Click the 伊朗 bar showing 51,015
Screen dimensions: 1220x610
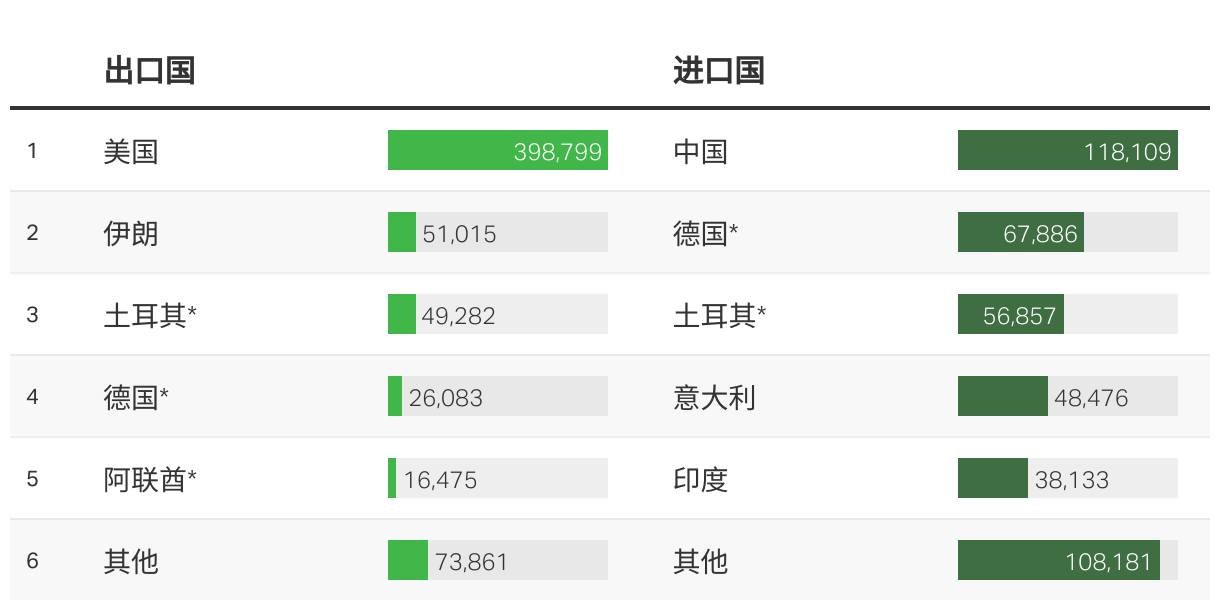498,232
